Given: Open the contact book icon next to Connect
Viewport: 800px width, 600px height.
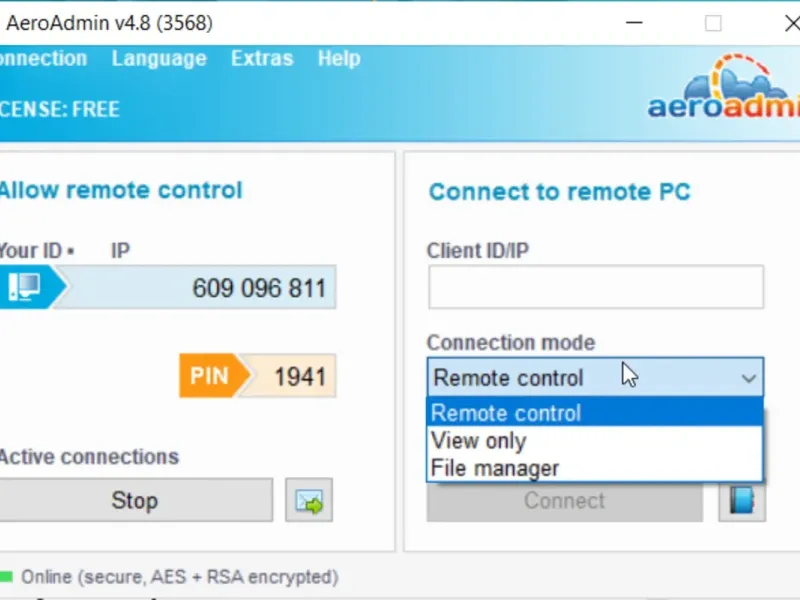Looking at the screenshot, I should click(742, 501).
